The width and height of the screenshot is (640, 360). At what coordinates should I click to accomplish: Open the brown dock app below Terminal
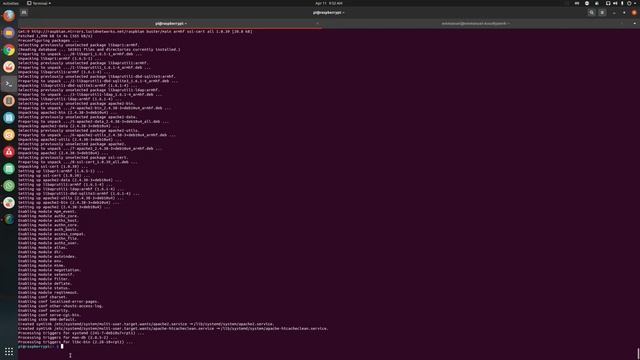tap(9, 101)
